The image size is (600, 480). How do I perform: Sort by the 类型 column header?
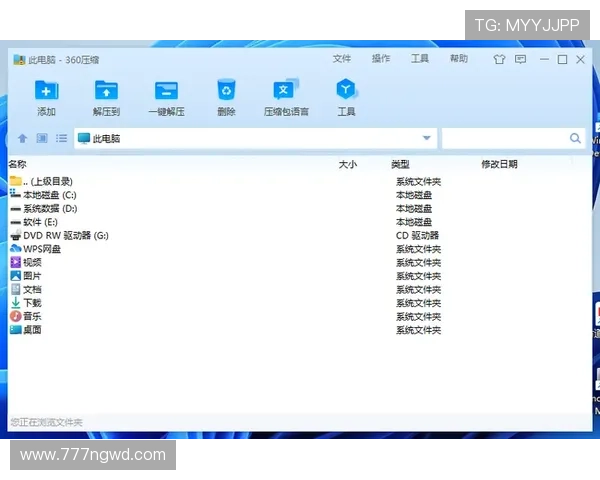400,165
